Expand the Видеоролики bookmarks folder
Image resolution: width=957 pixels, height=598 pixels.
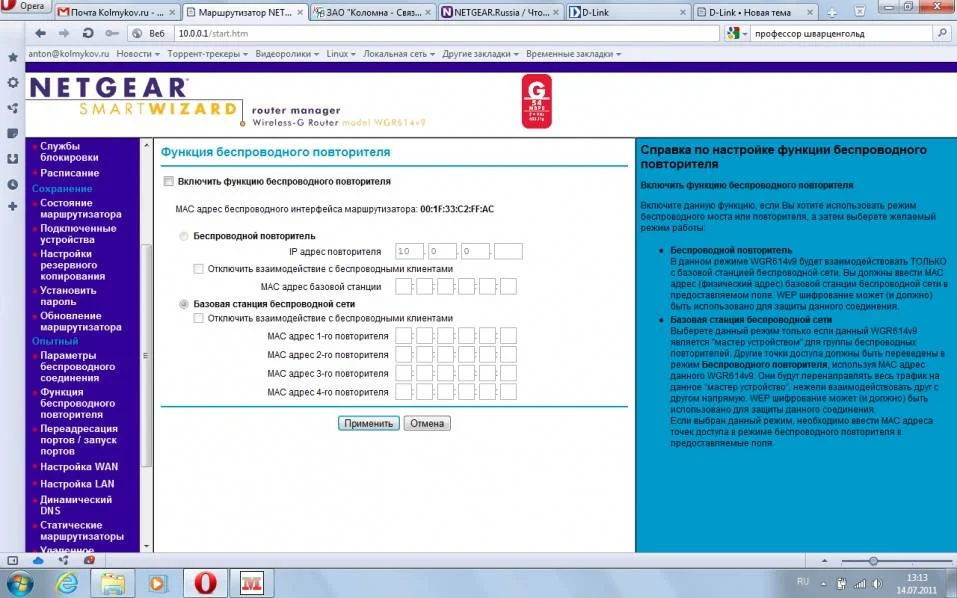tap(287, 54)
